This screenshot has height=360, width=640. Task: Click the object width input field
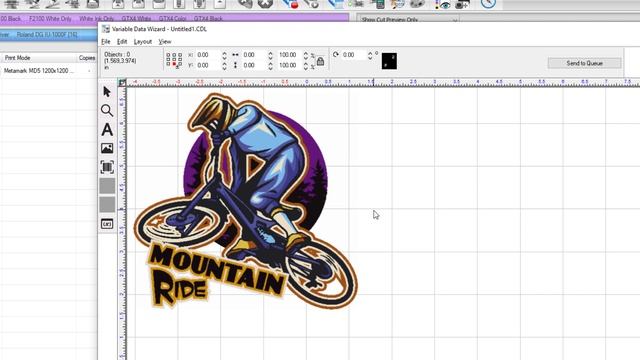(254, 55)
